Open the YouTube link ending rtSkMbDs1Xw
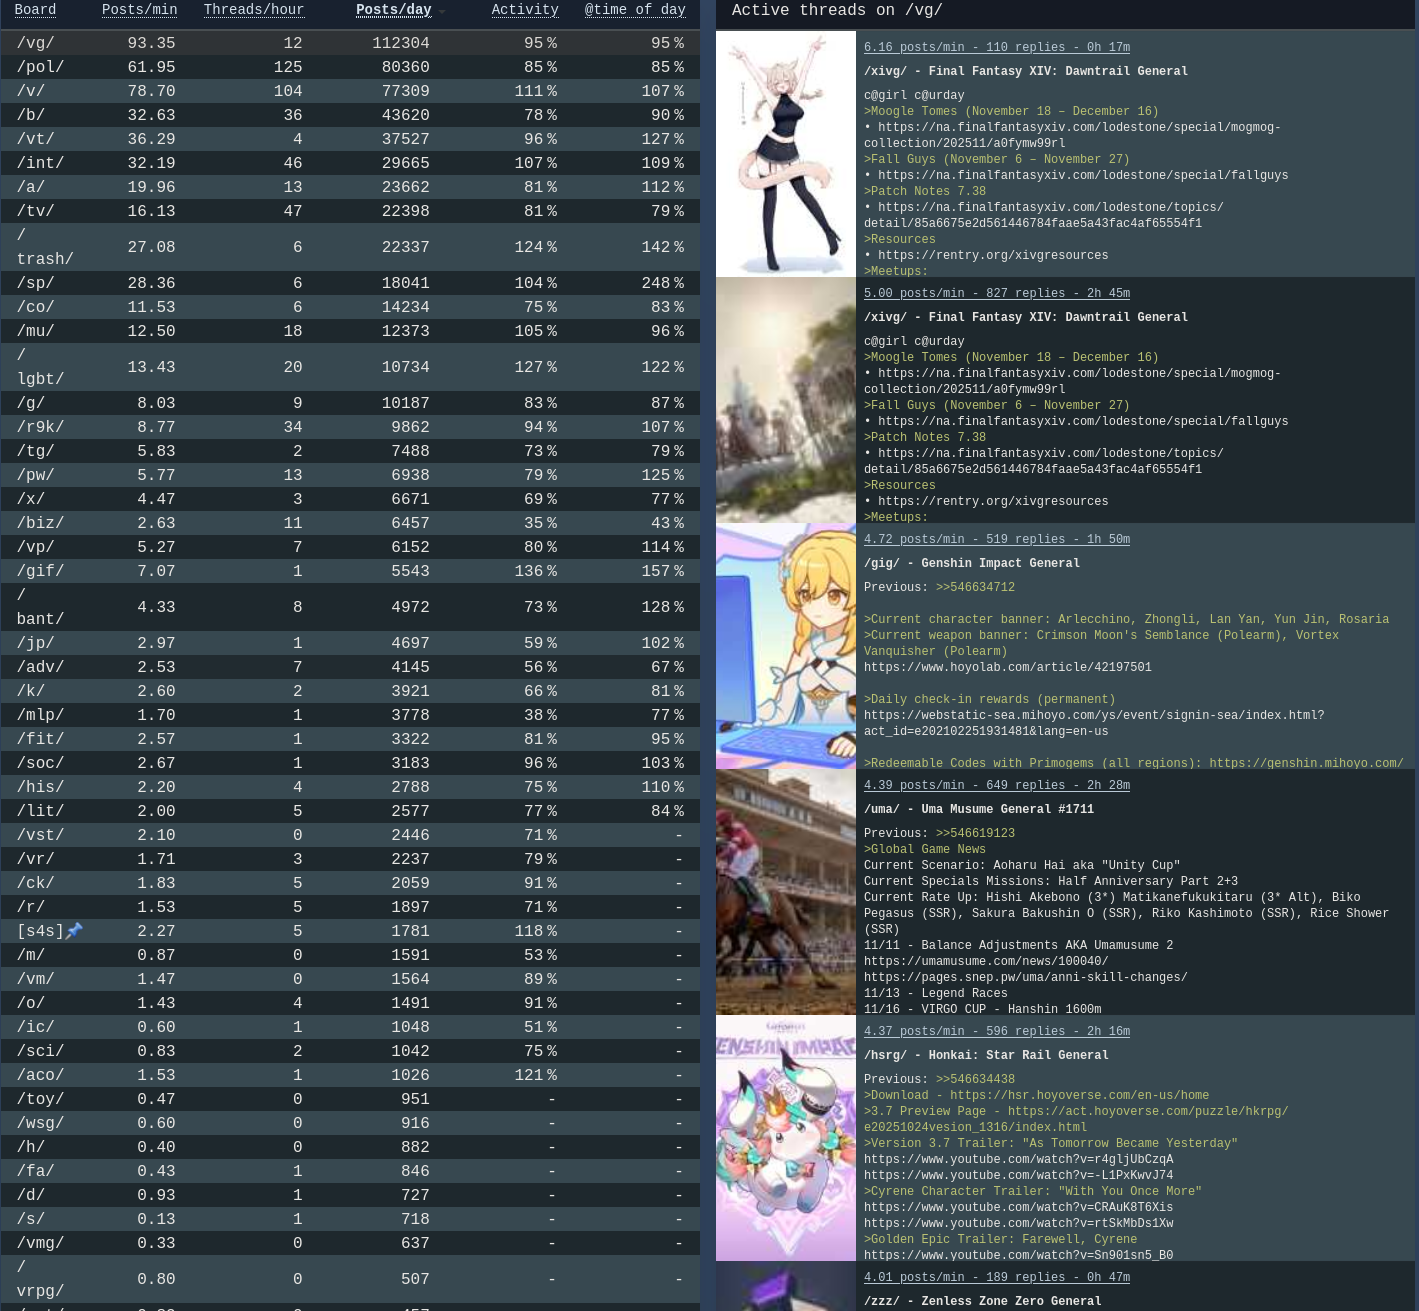The height and width of the screenshot is (1311, 1419). point(1019,1223)
